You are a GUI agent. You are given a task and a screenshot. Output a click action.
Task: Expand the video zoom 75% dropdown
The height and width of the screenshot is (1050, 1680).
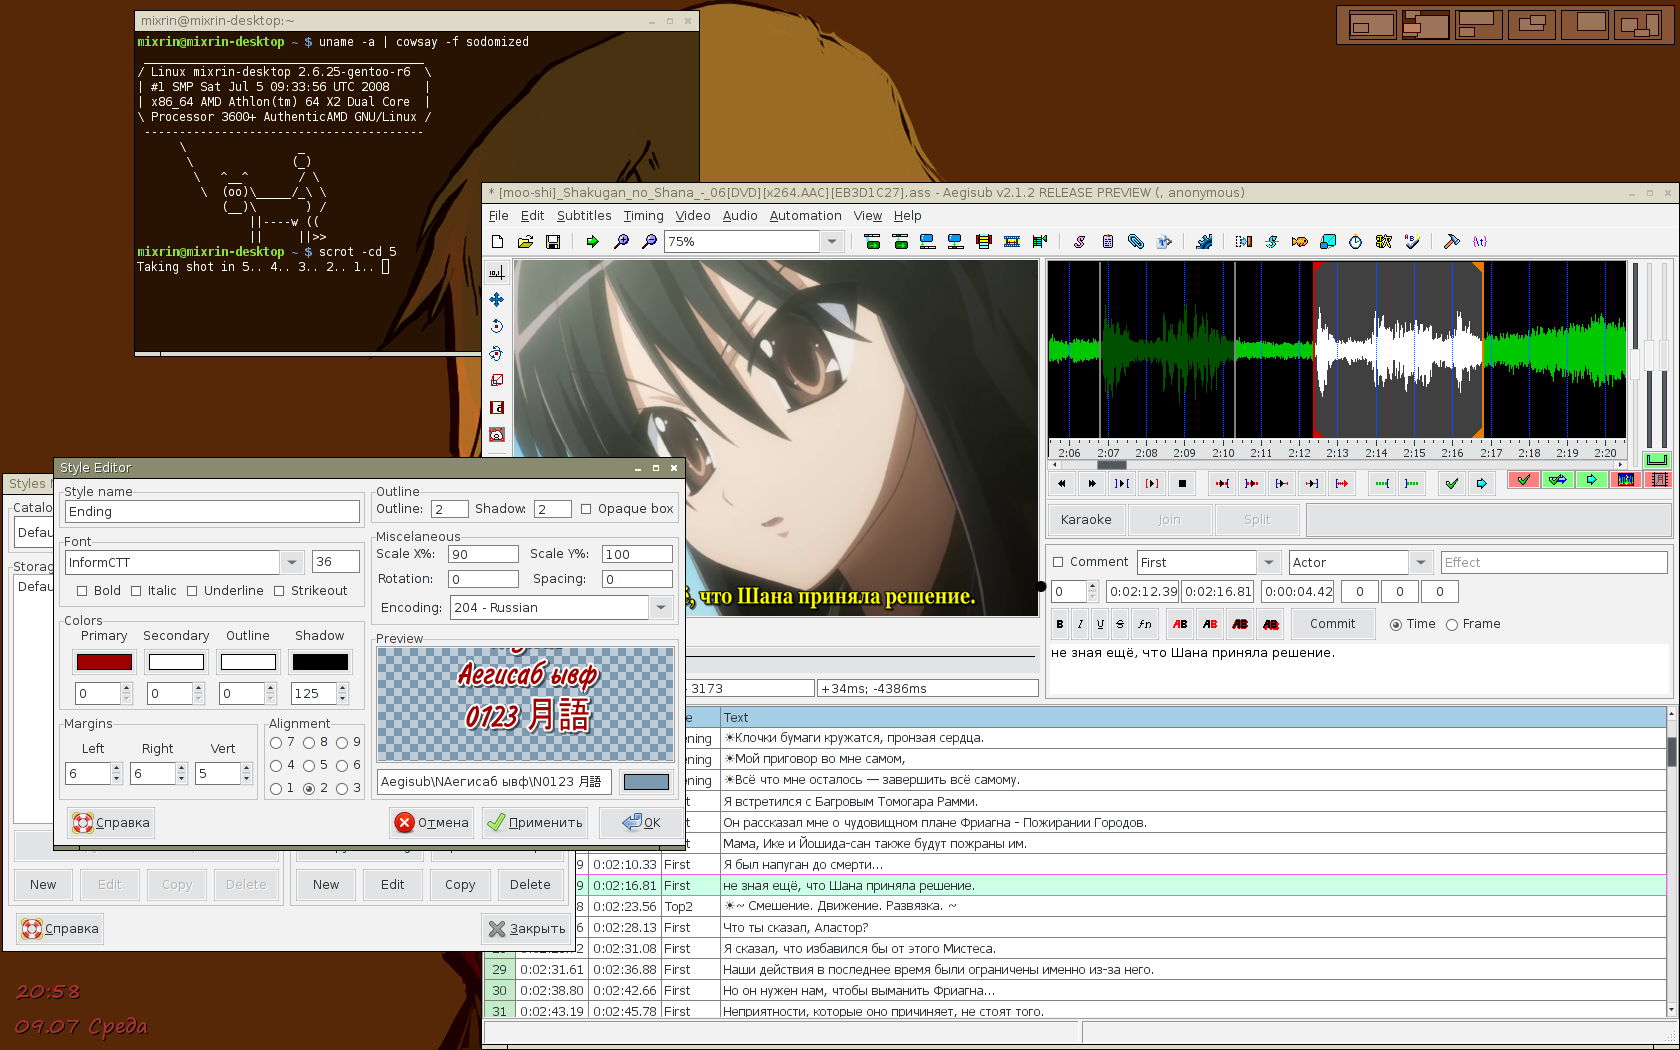coord(831,241)
